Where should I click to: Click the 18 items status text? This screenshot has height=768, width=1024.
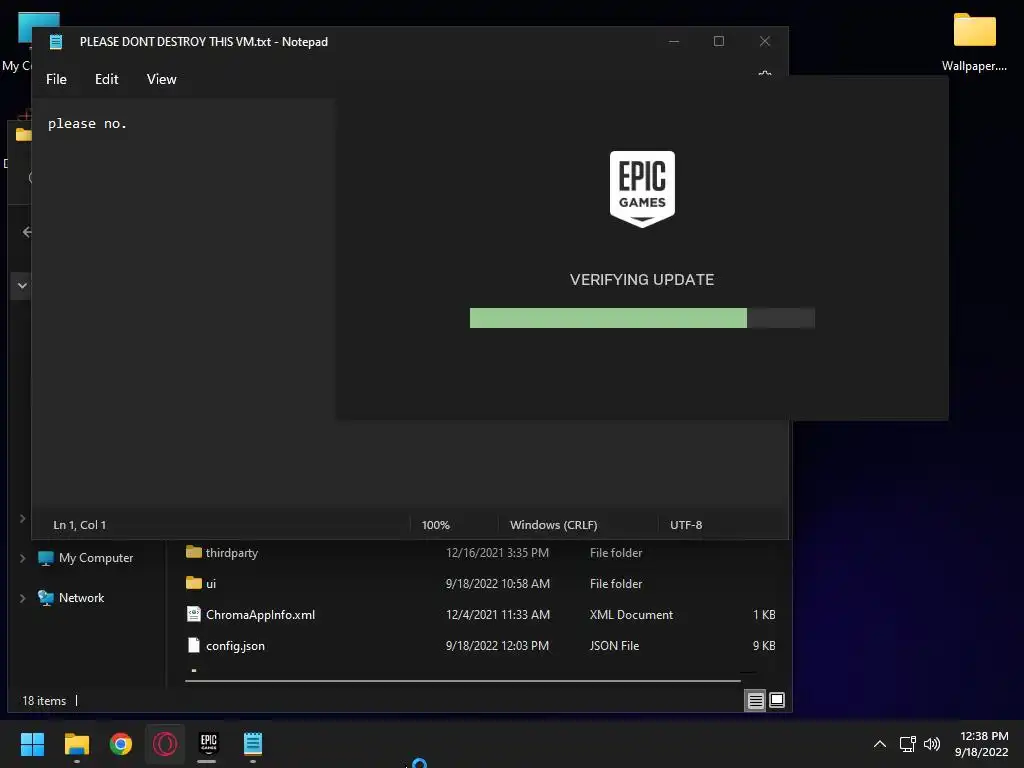pyautogui.click(x=44, y=701)
